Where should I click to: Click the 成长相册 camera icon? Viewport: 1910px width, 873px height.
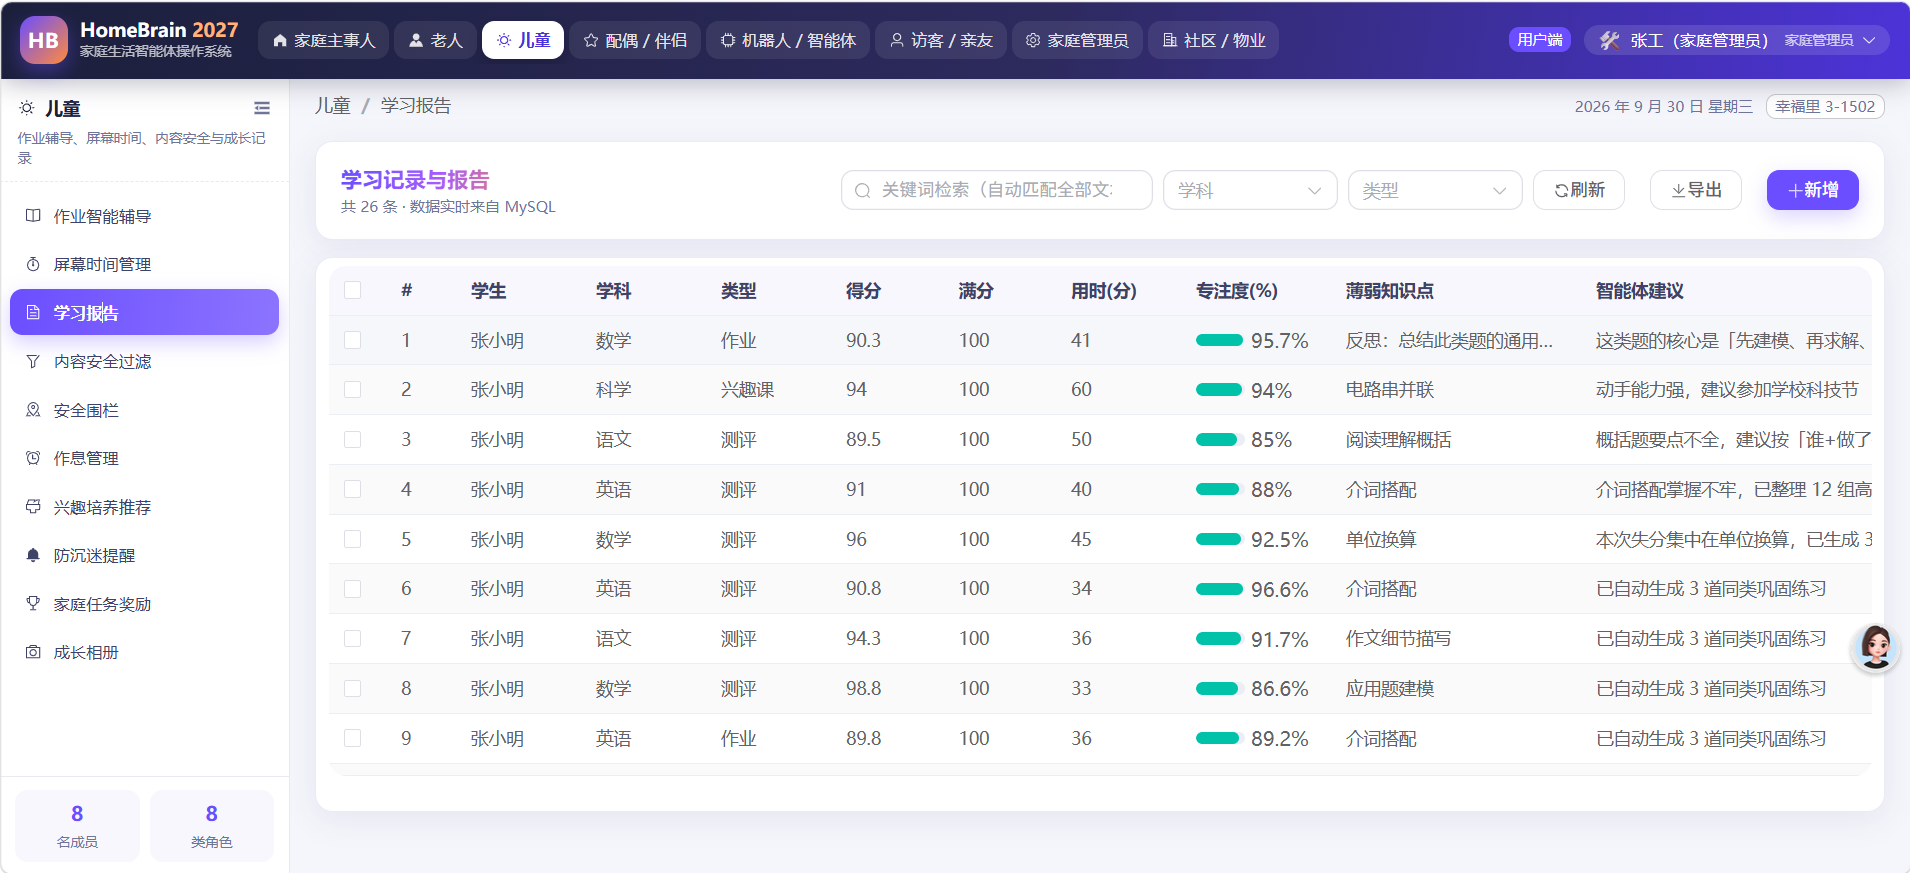coord(33,652)
